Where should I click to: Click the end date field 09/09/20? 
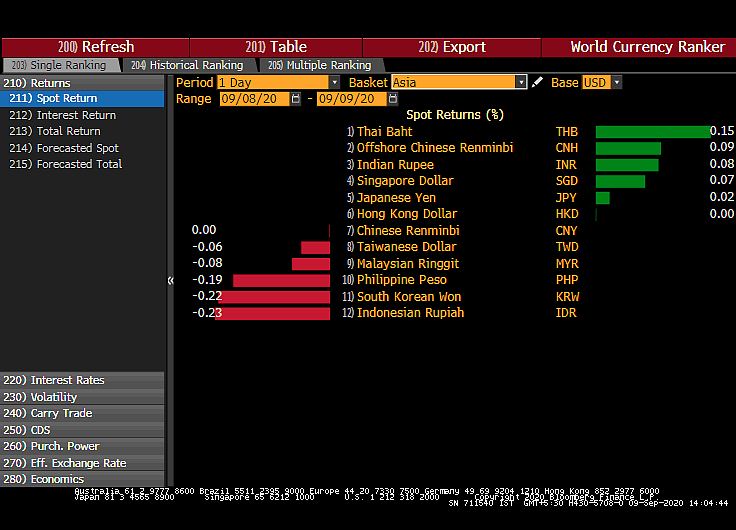point(352,99)
